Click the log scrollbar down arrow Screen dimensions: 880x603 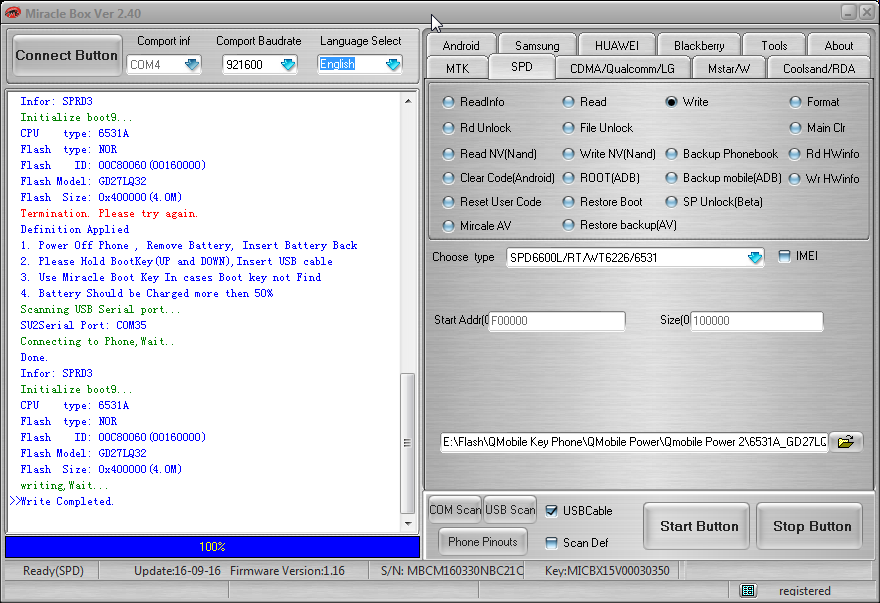point(408,523)
